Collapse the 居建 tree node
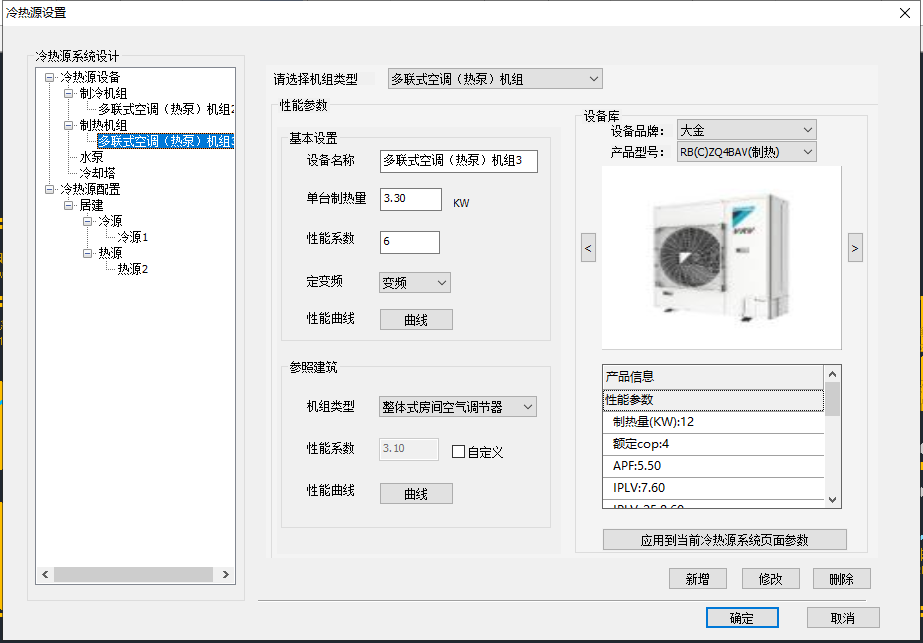 pos(69,205)
